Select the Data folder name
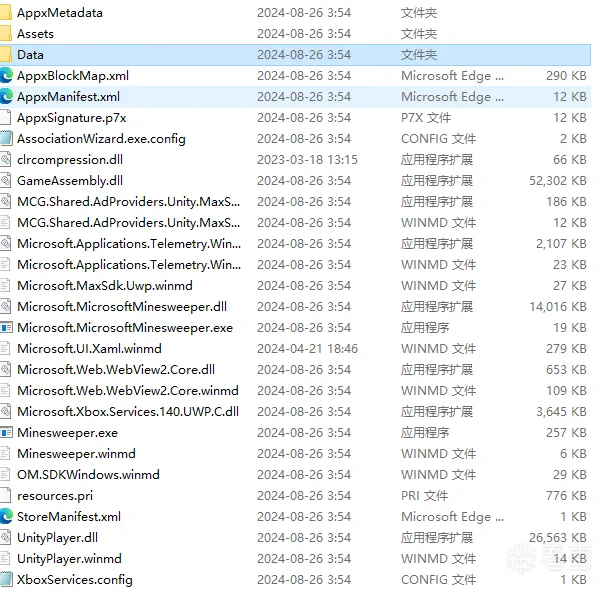The width and height of the screenshot is (611, 594). pyautogui.click(x=30, y=55)
